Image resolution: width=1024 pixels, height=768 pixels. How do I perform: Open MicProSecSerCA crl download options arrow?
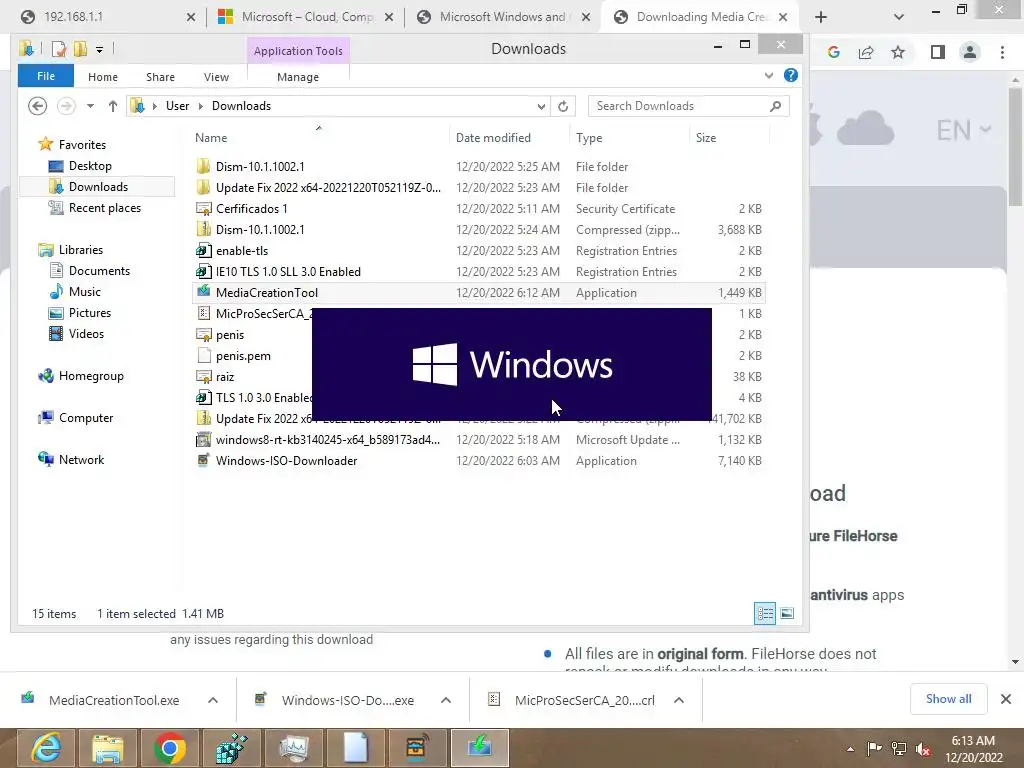[679, 700]
